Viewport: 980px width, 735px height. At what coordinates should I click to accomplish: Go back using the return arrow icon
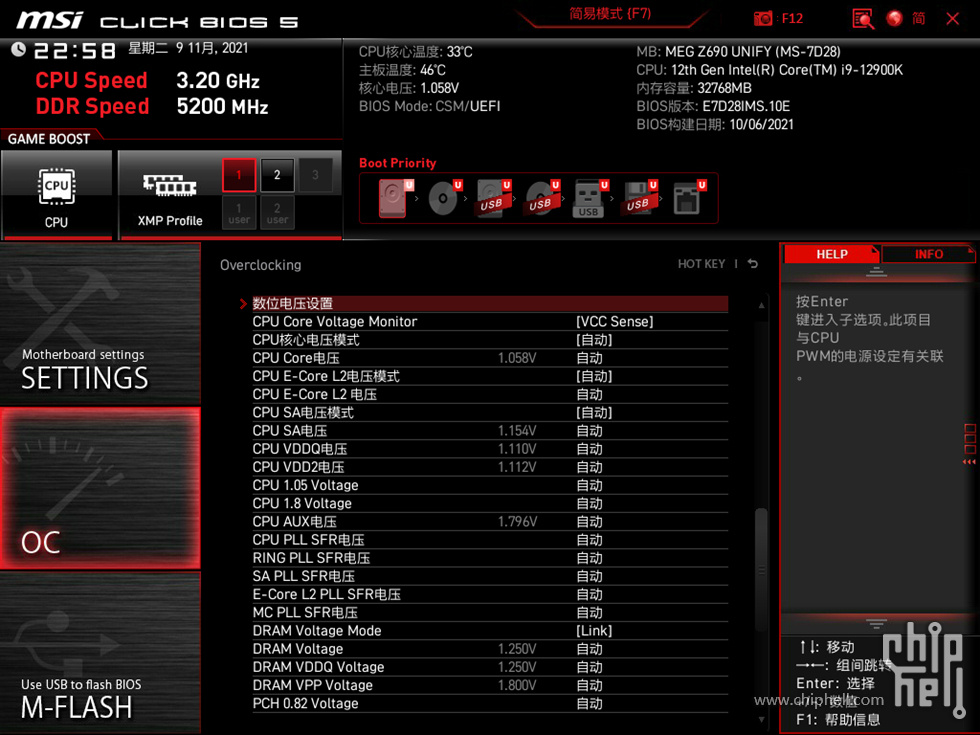(x=753, y=264)
